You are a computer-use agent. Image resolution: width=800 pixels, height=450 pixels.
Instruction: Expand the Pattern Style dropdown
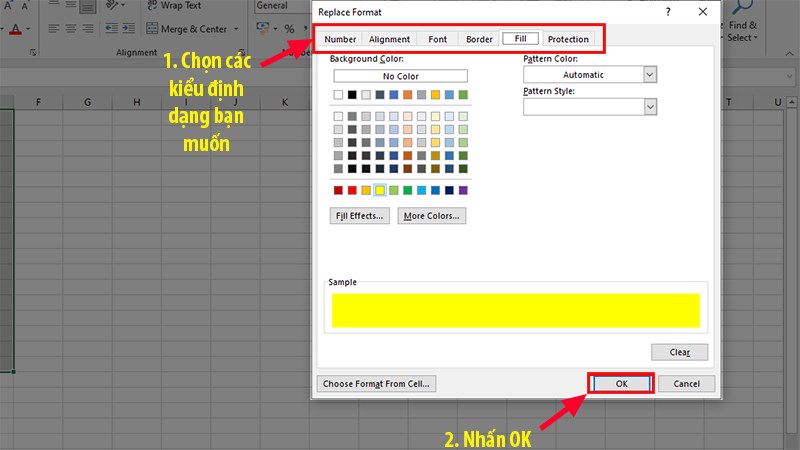(x=649, y=107)
